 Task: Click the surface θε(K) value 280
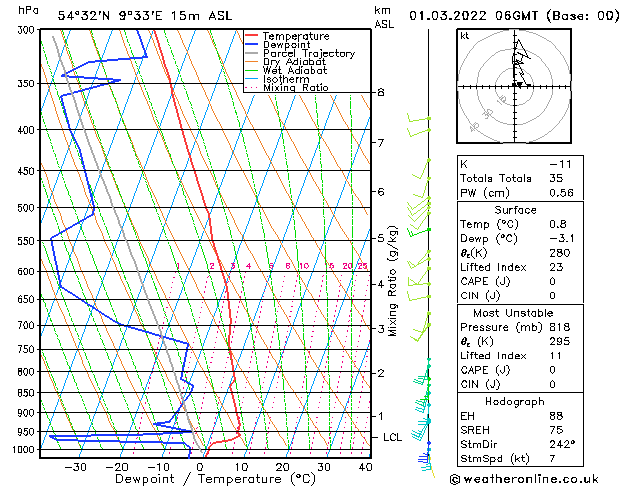(560, 253)
